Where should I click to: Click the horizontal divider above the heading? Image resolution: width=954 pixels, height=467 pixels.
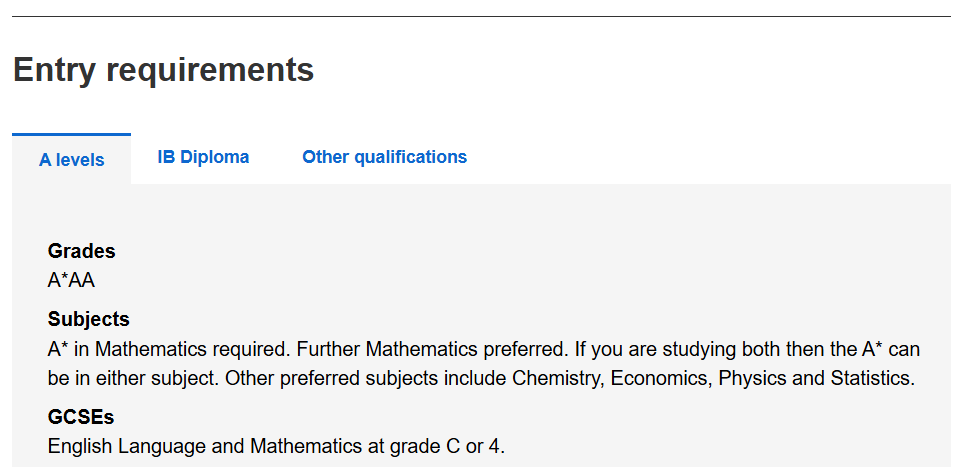click(481, 16)
